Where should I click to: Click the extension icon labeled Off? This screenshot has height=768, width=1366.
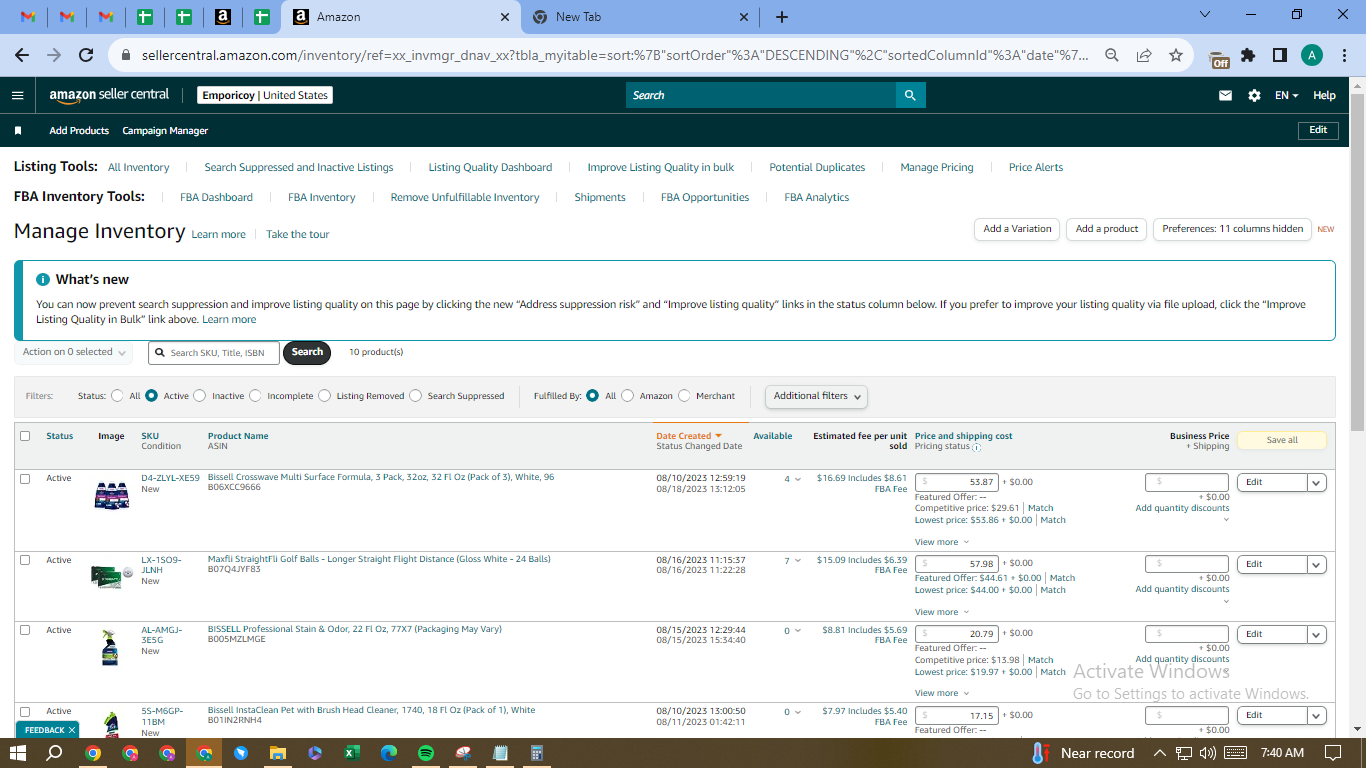tap(1219, 57)
